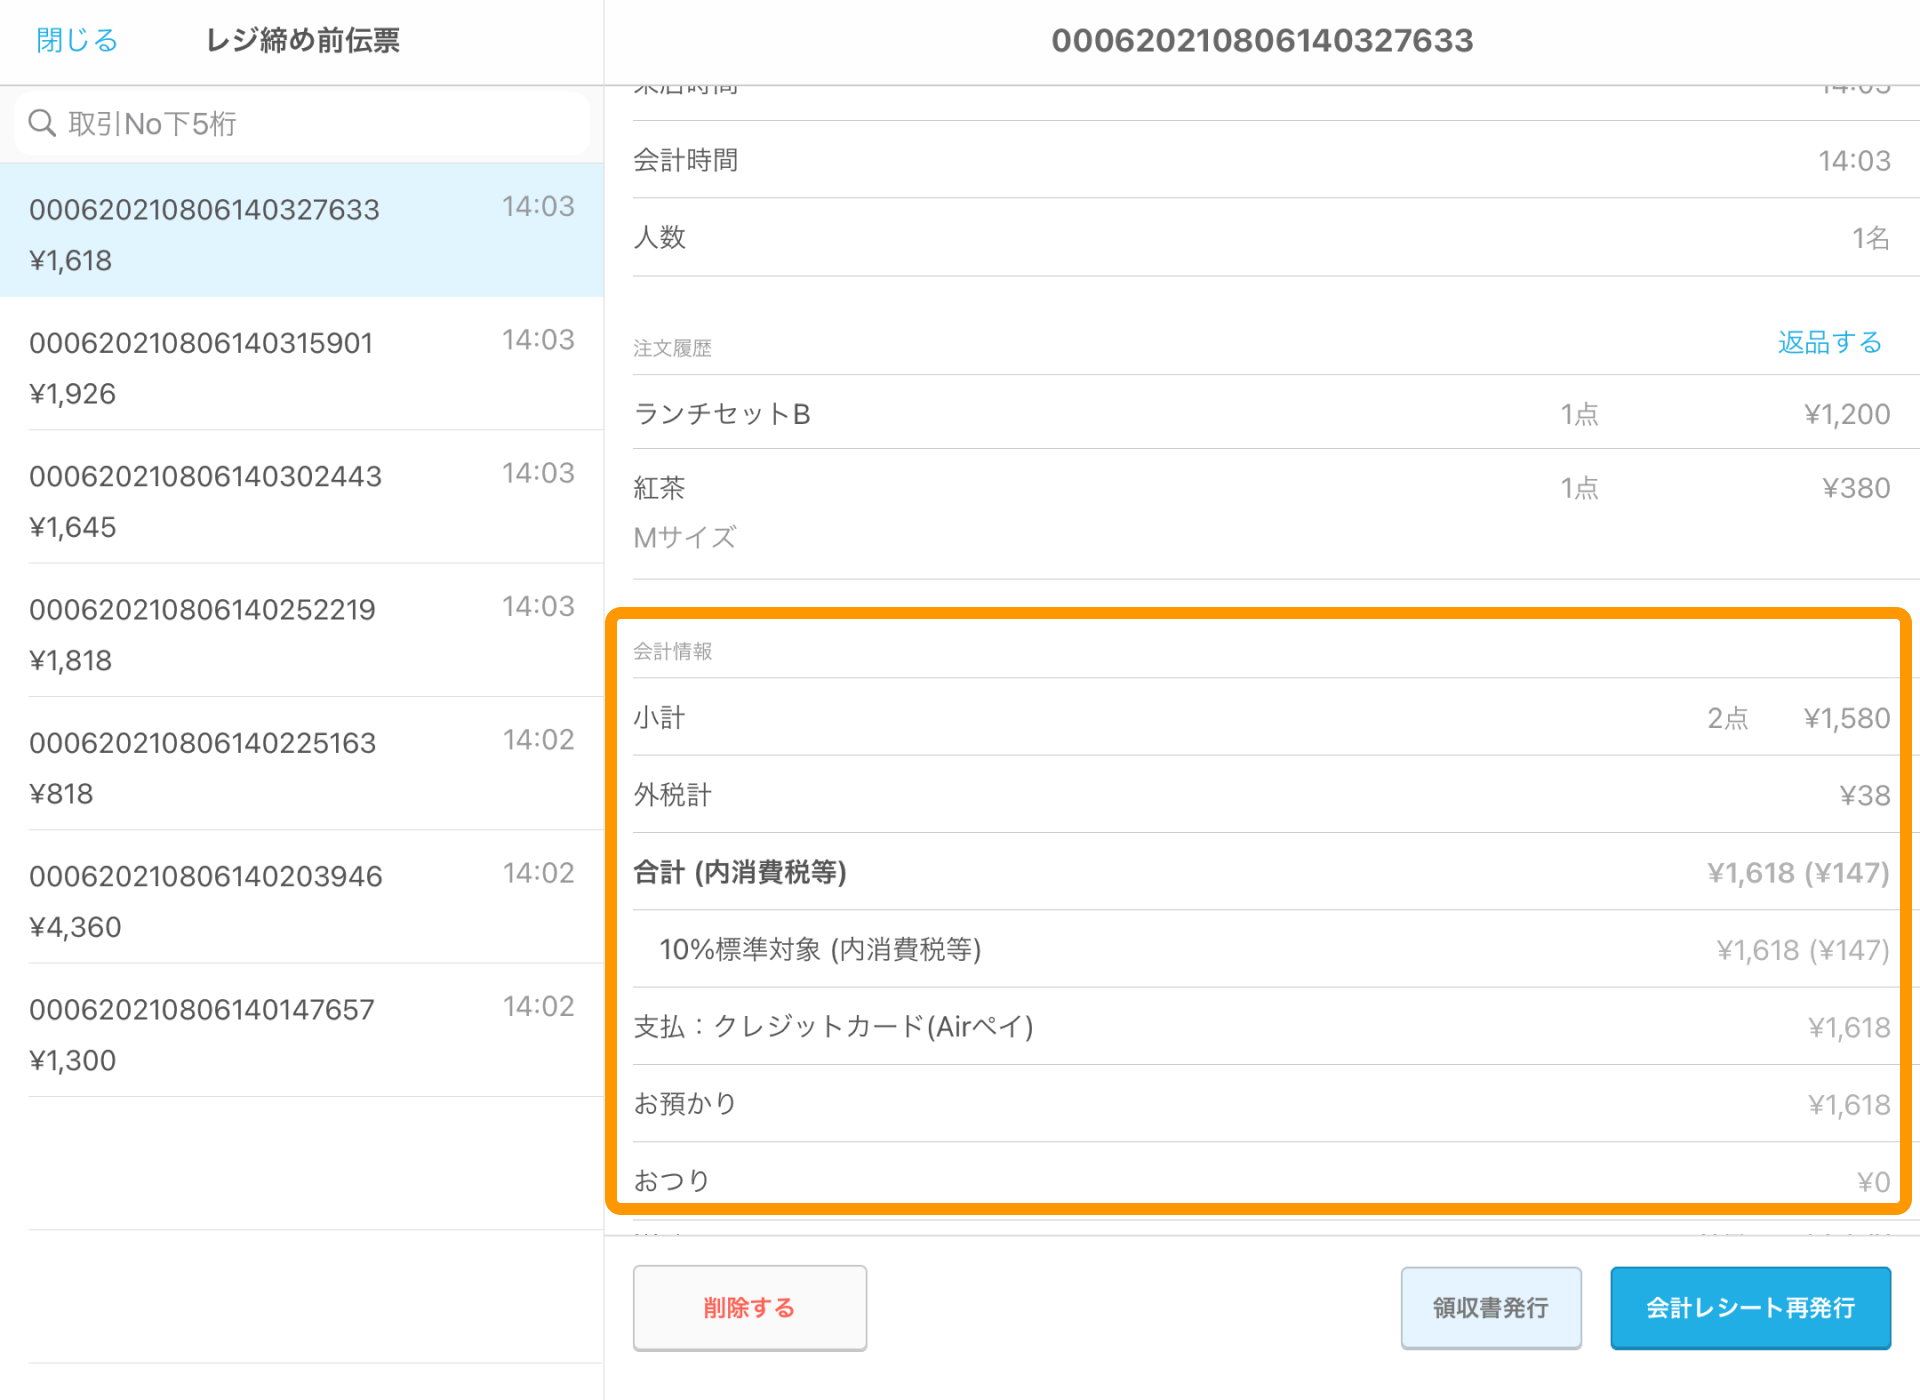The width and height of the screenshot is (1920, 1400).
Task: Click the search magnifier icon
Action: [x=42, y=123]
